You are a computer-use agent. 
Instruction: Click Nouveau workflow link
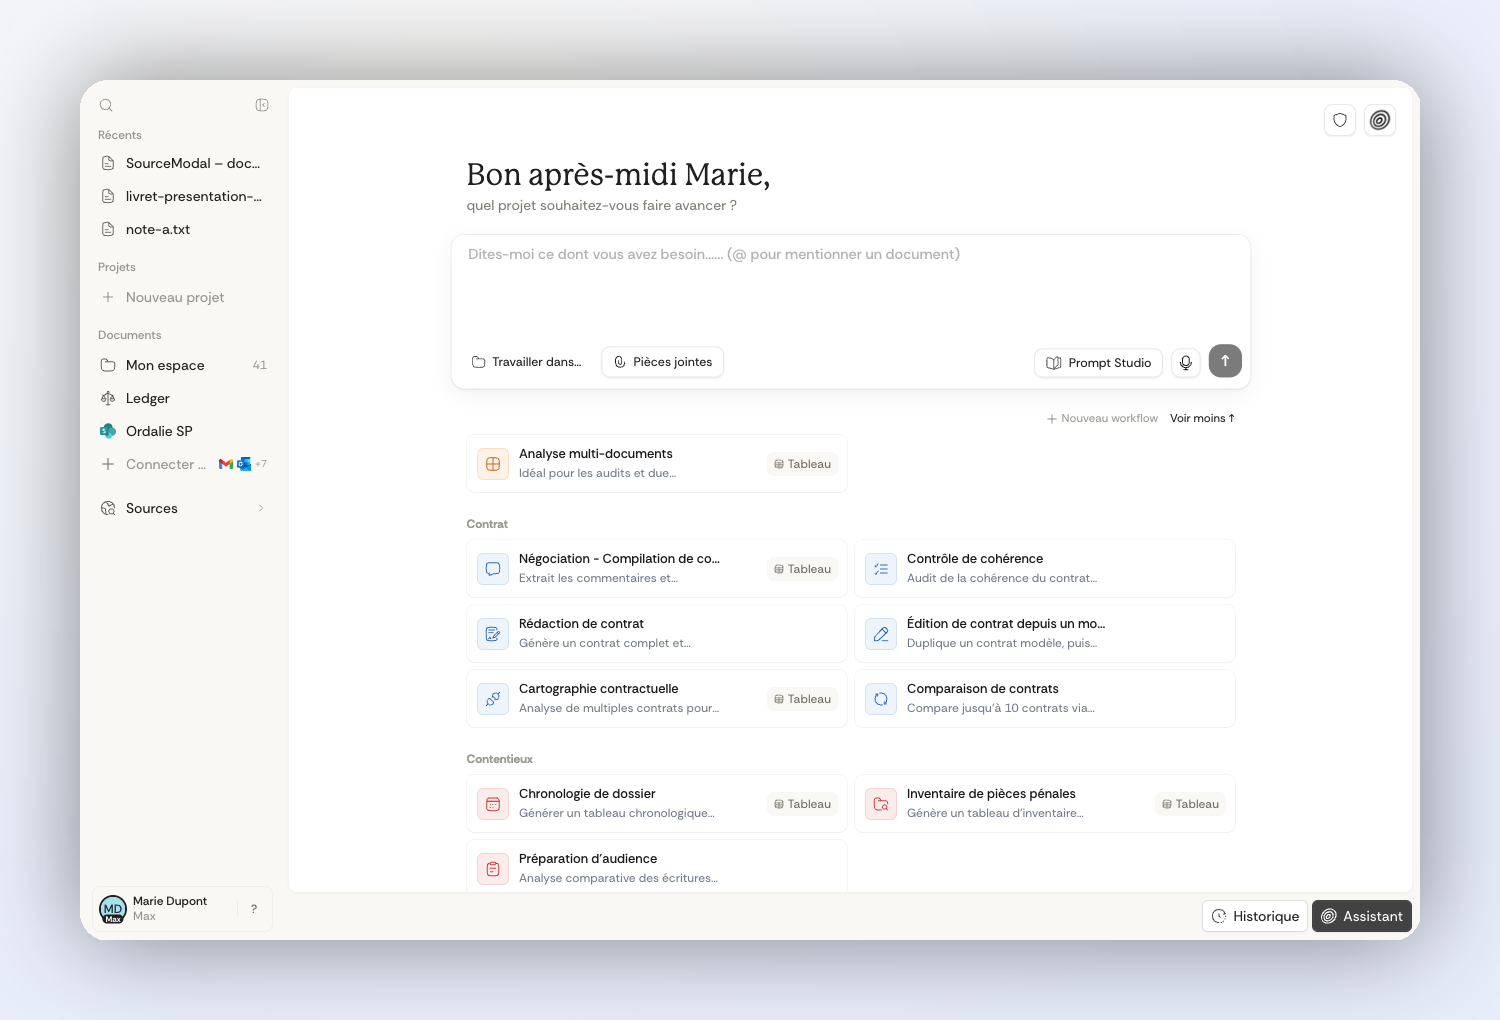pos(1102,418)
